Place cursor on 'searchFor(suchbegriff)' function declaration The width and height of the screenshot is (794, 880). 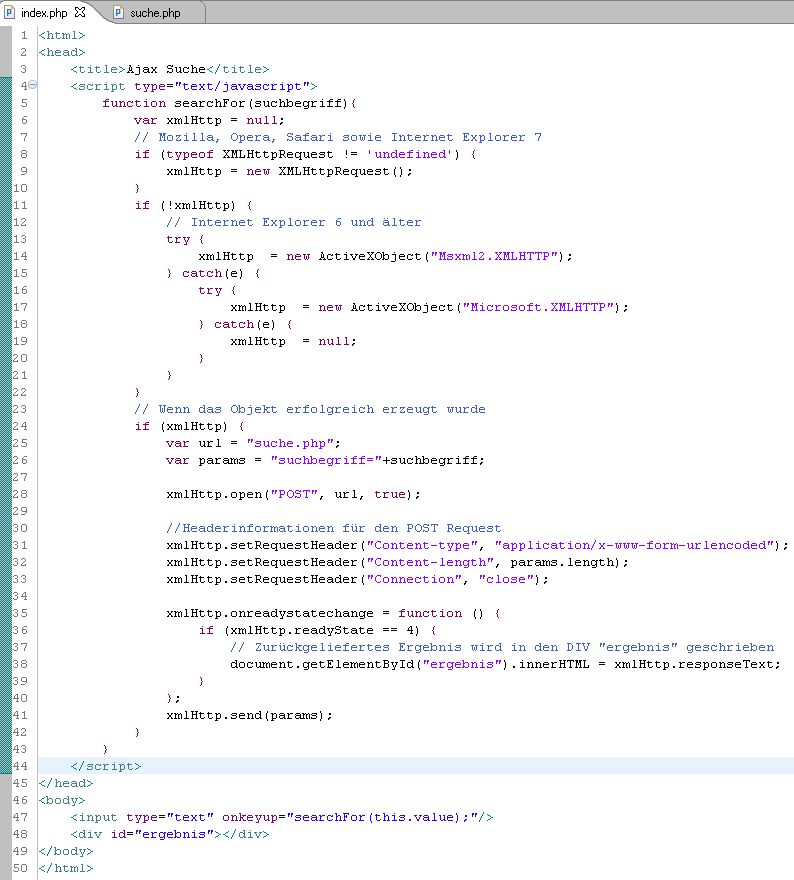click(261, 103)
